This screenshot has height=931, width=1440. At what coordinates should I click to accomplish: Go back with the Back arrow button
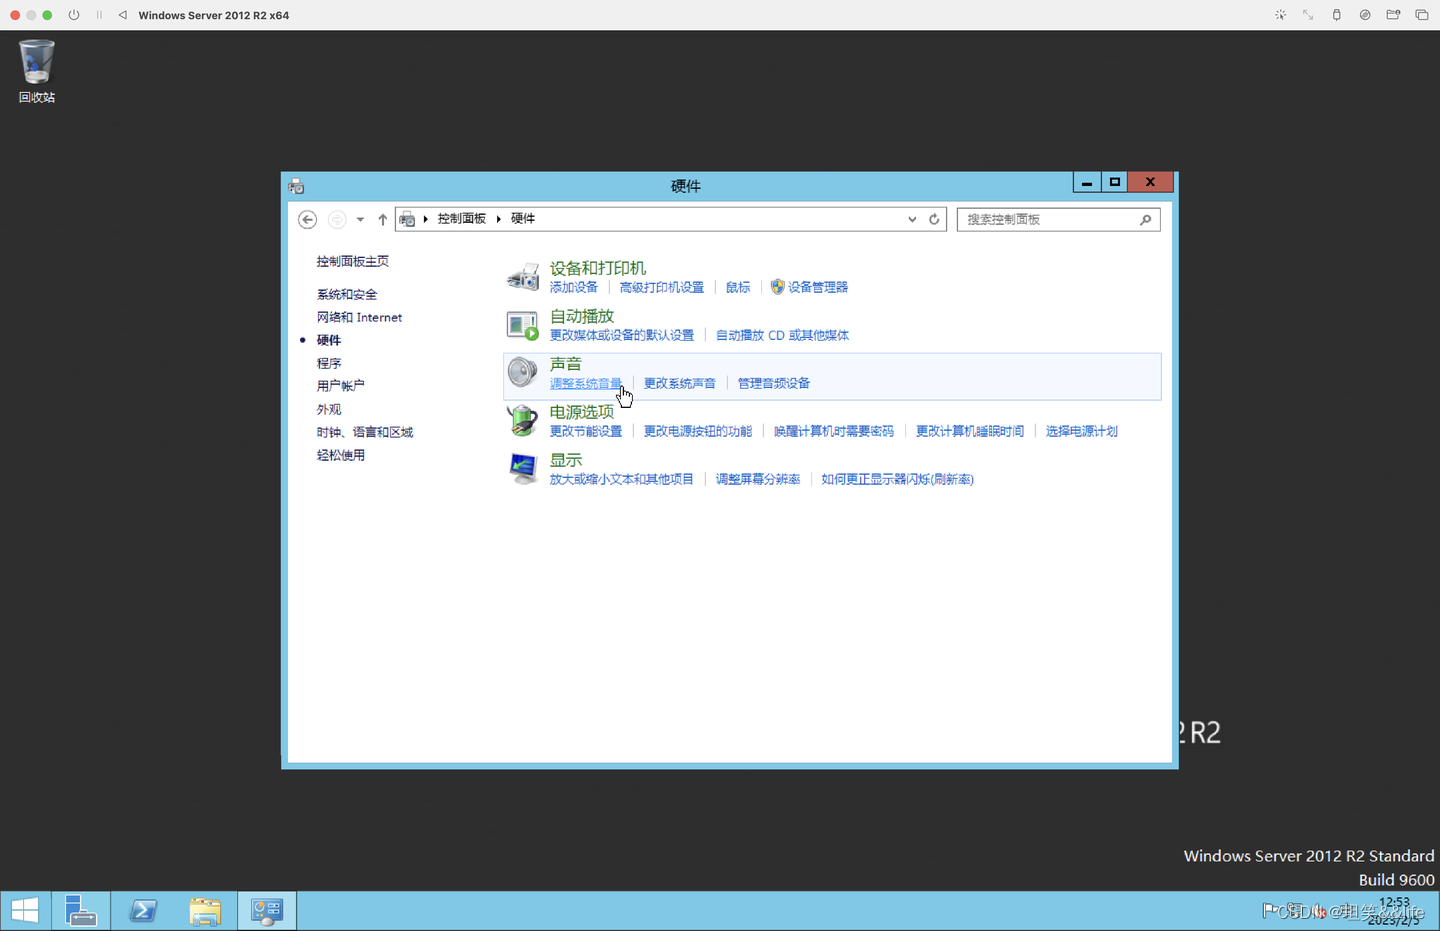[308, 219]
